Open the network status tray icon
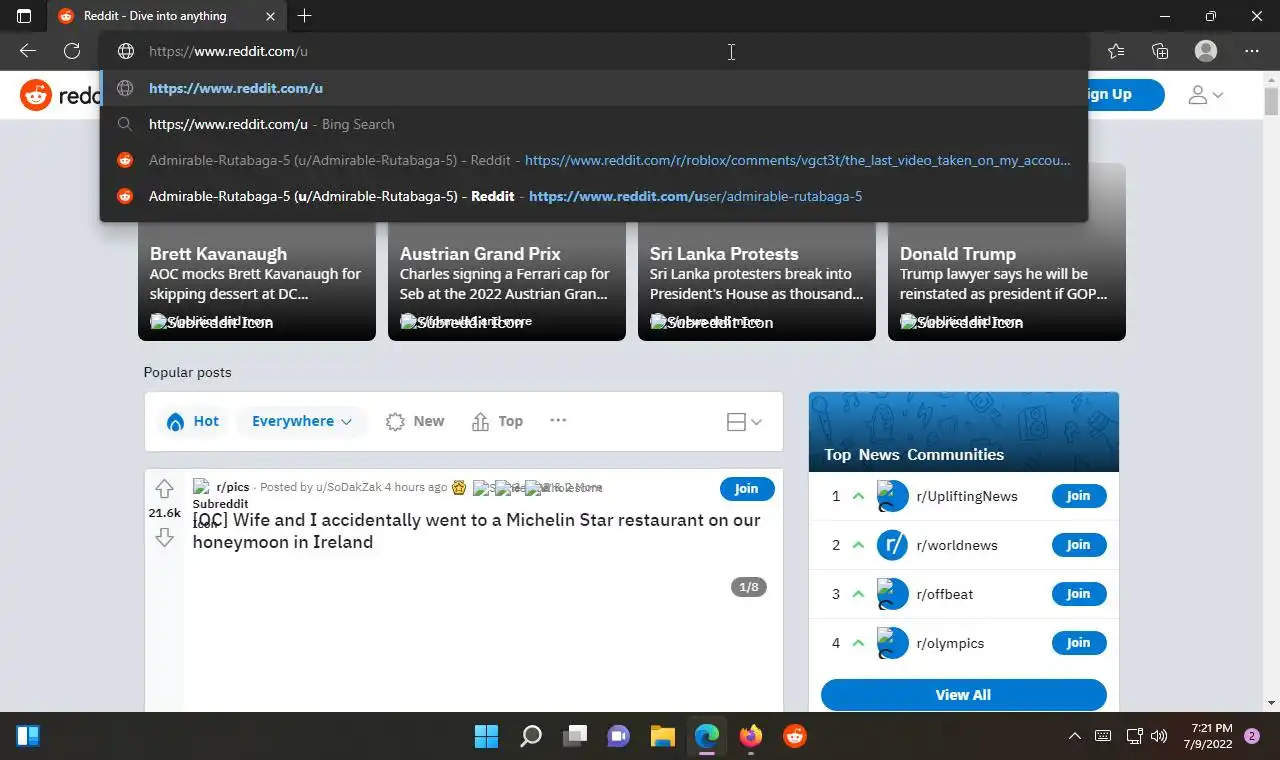Screen dimensions: 1280x760 (1134, 737)
